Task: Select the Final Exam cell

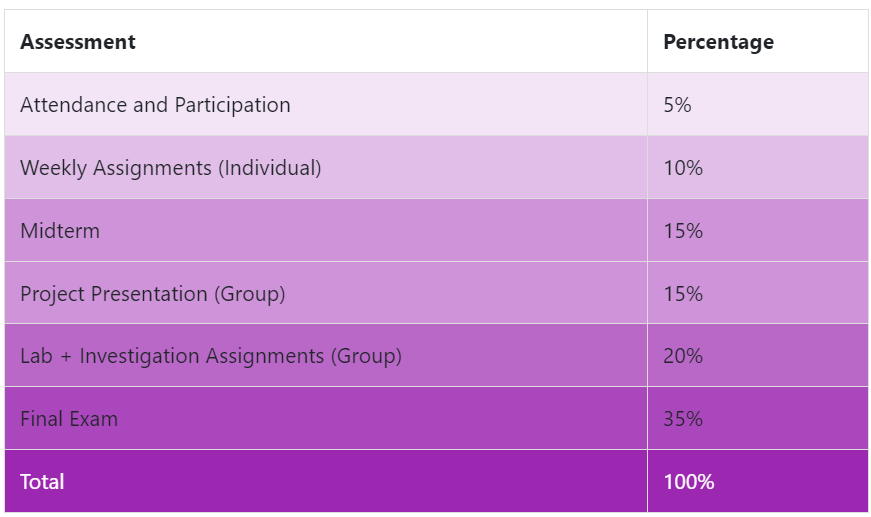Action: coord(69,419)
